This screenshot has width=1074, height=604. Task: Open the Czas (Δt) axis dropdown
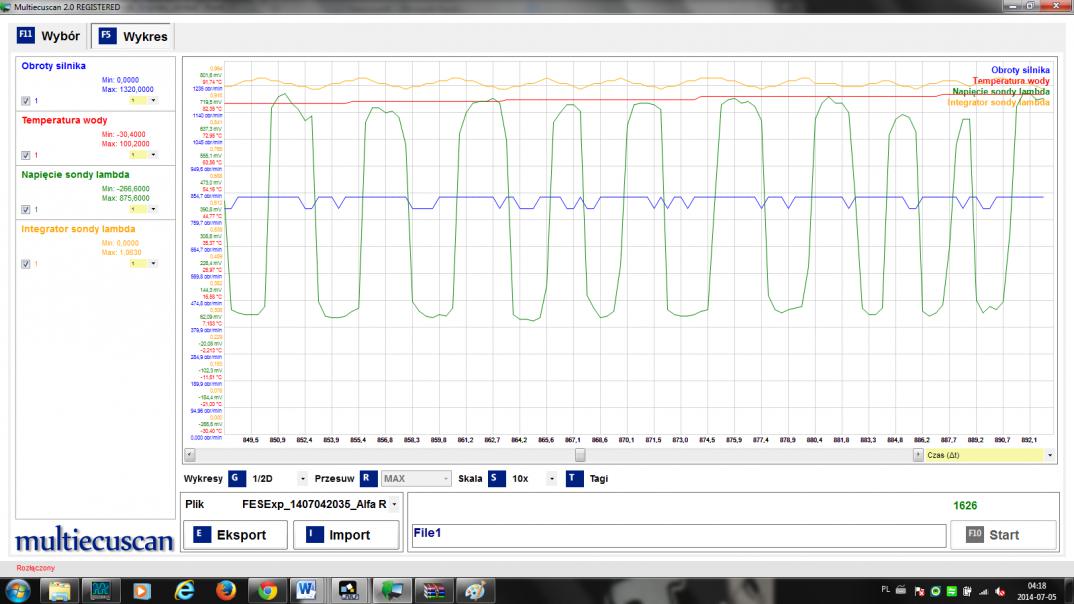pos(1049,455)
